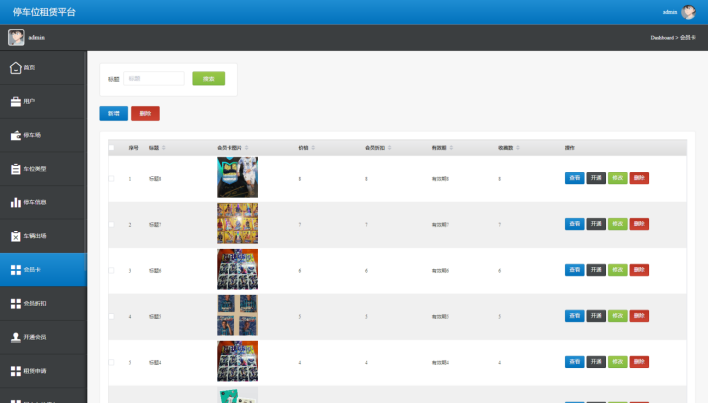Click the 停车位租赁平台 title in header

click(44, 12)
